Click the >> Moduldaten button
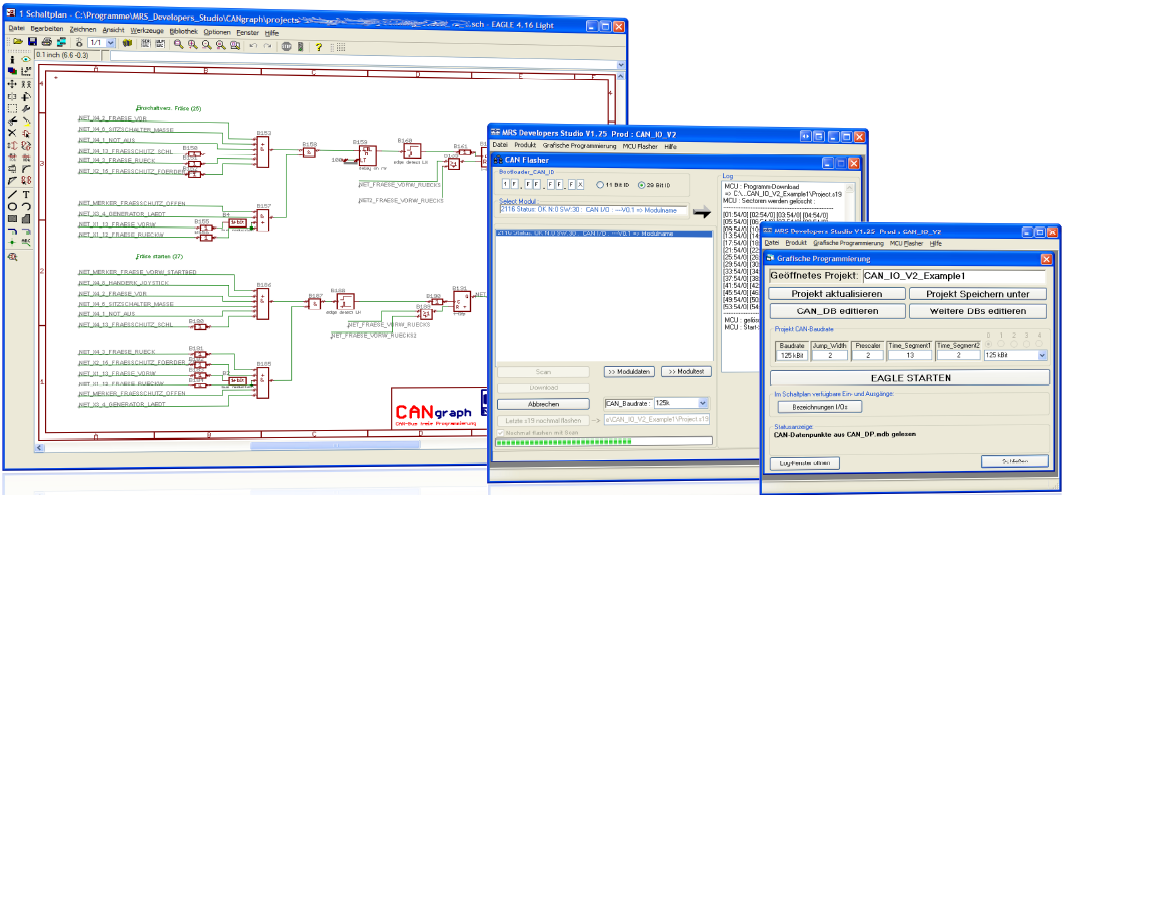 (629, 372)
